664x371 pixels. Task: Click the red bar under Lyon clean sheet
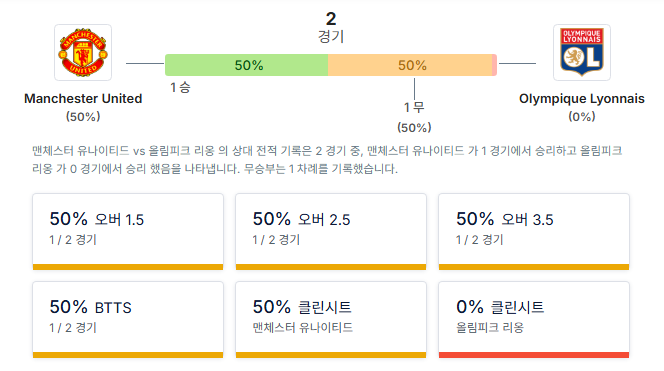pyautogui.click(x=534, y=355)
